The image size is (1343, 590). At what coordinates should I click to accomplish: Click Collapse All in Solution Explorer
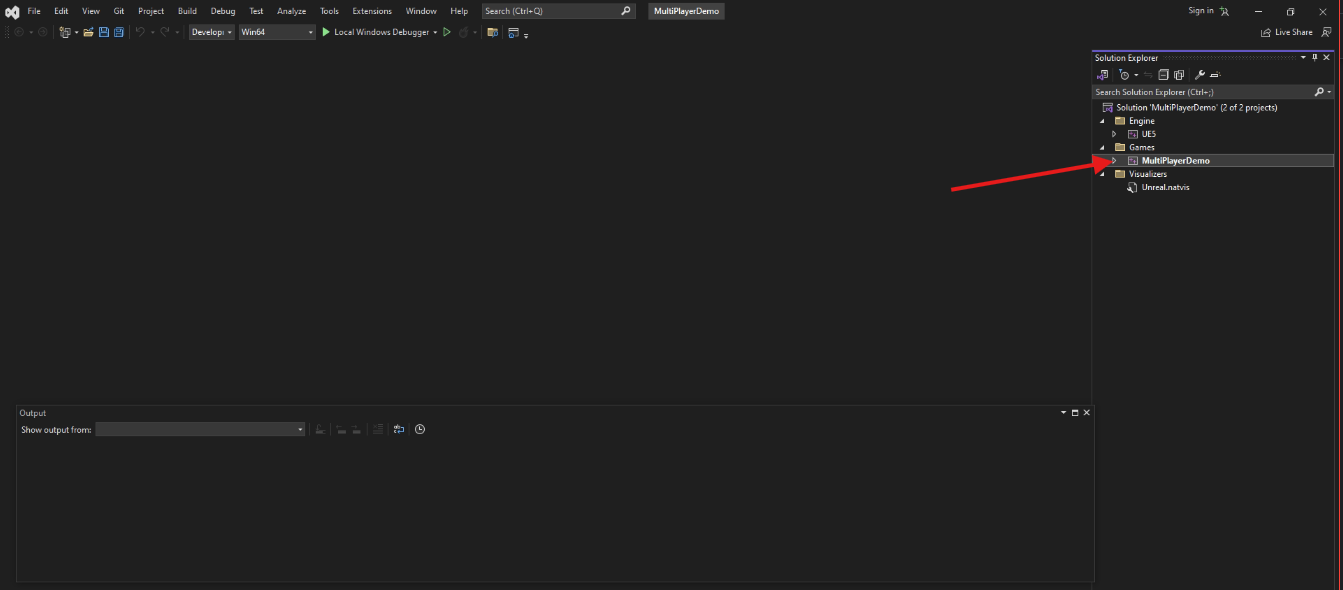[x=1164, y=75]
